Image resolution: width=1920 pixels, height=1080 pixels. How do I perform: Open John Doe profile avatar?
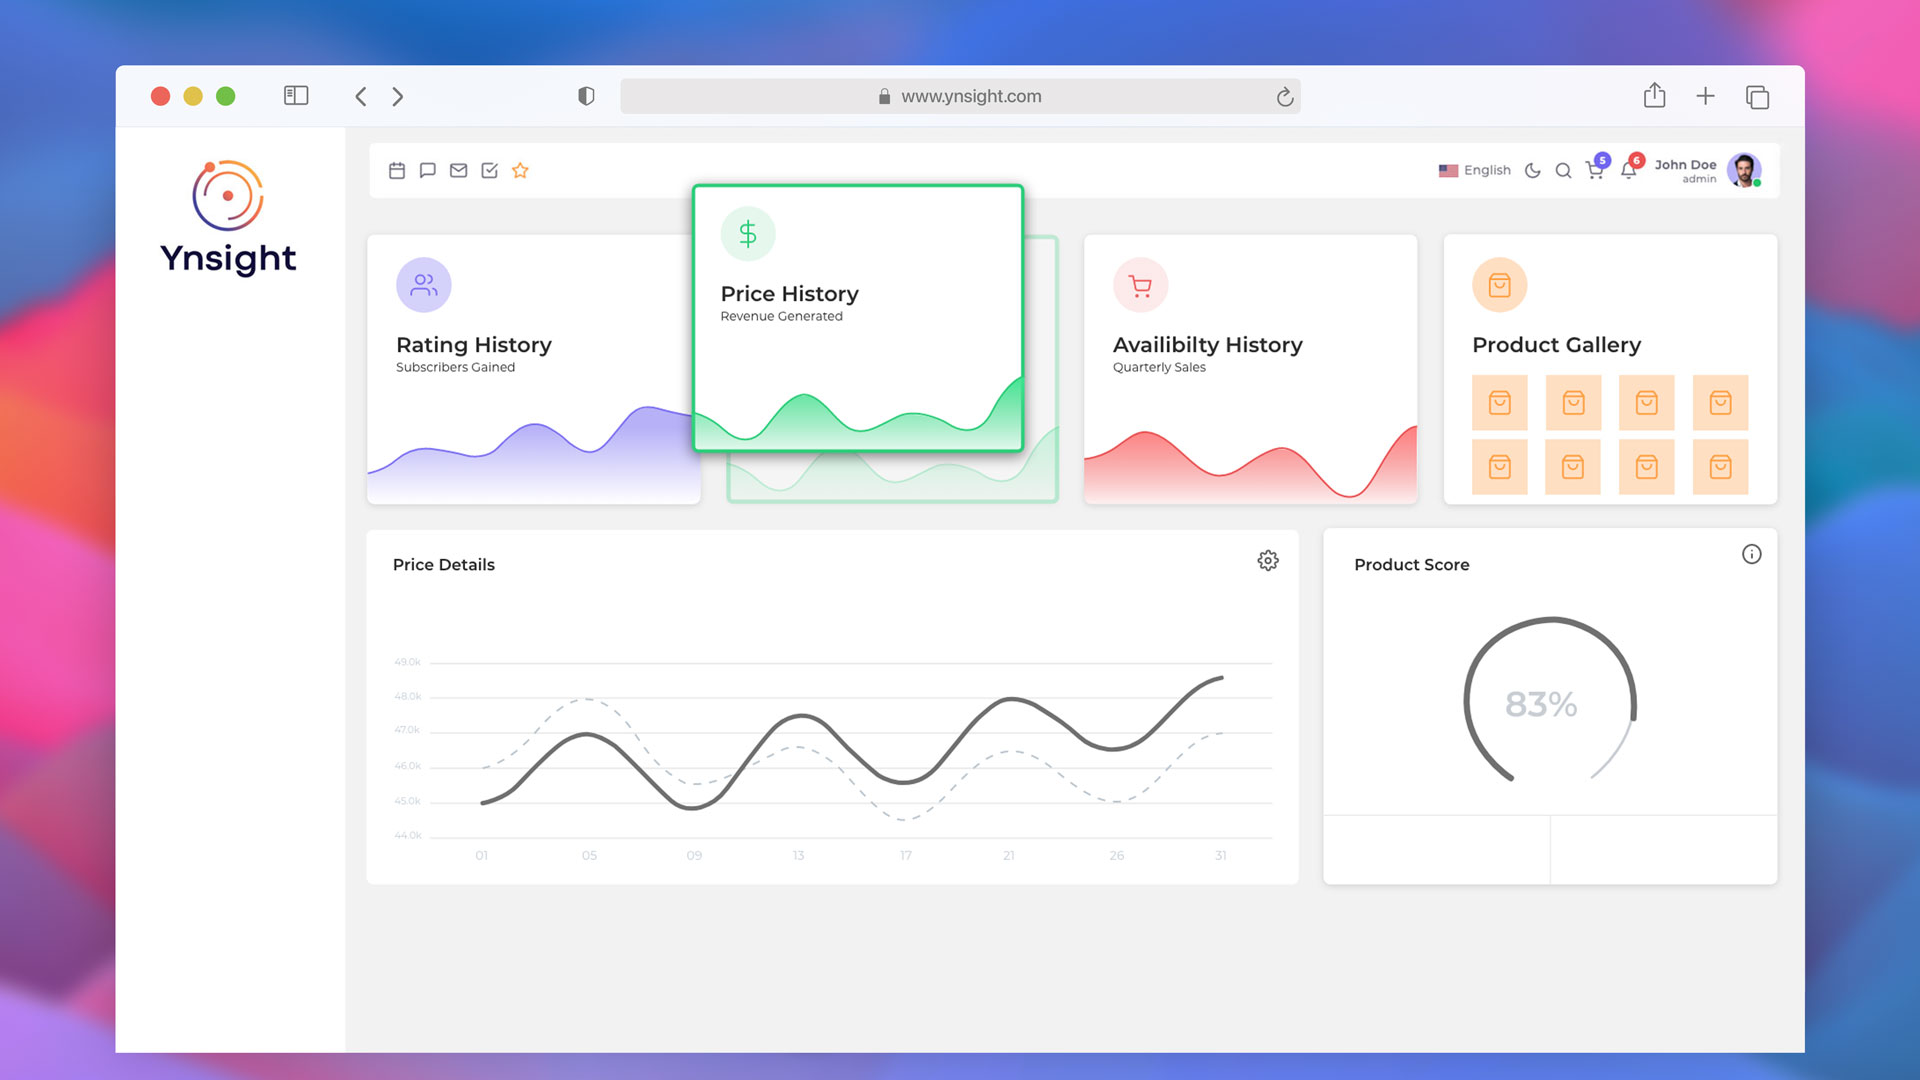tap(1745, 170)
